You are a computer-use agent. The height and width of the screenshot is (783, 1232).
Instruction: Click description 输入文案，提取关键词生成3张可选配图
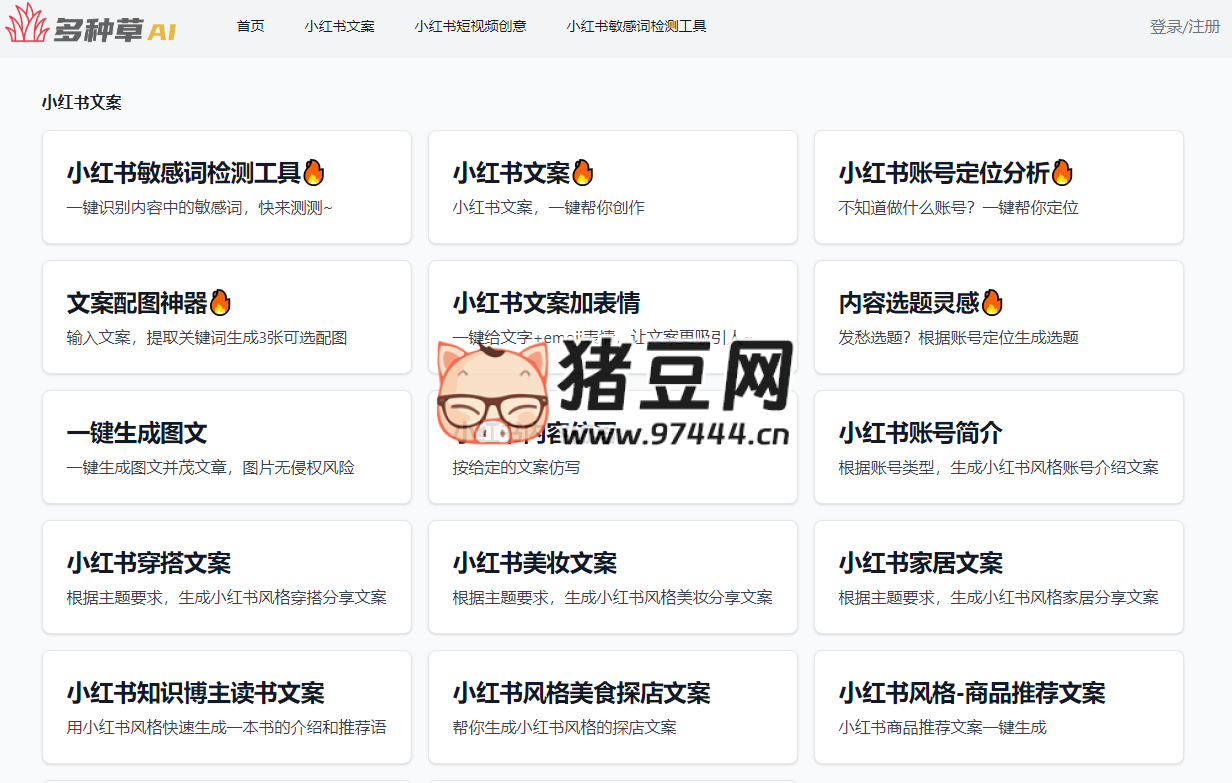(x=207, y=338)
